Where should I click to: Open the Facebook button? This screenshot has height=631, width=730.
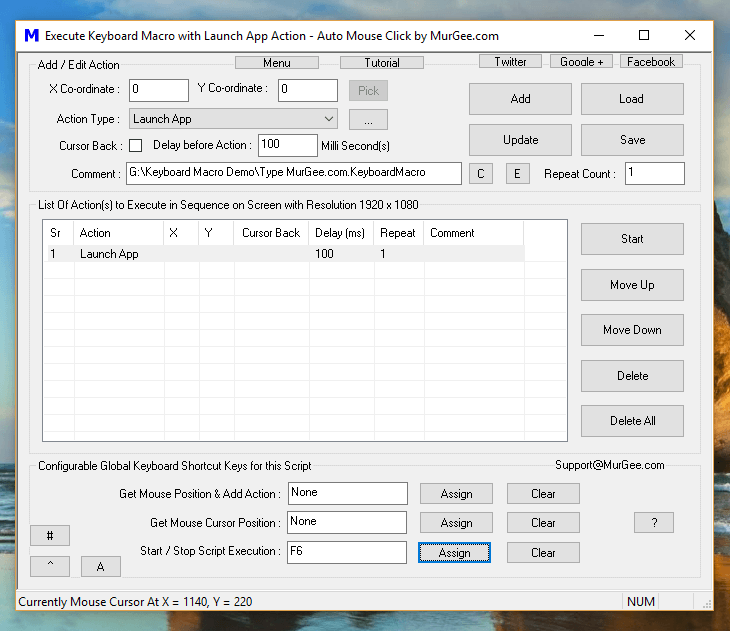click(651, 61)
